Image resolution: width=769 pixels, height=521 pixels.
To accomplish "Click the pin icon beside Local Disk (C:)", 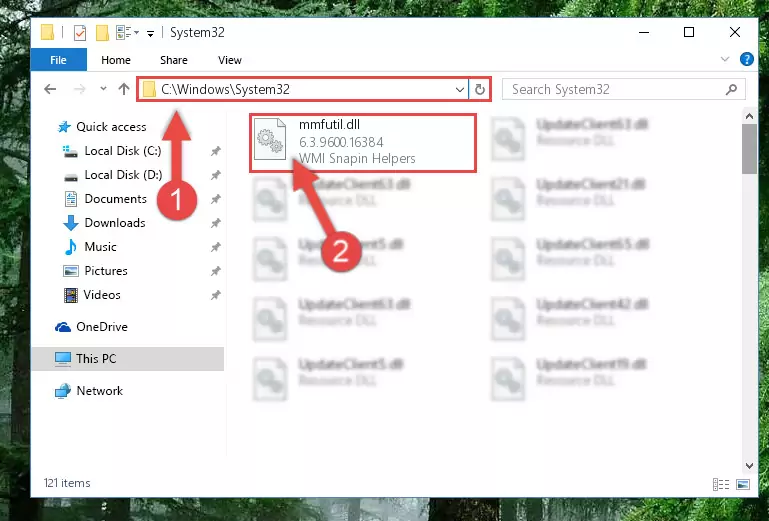I will (215, 151).
